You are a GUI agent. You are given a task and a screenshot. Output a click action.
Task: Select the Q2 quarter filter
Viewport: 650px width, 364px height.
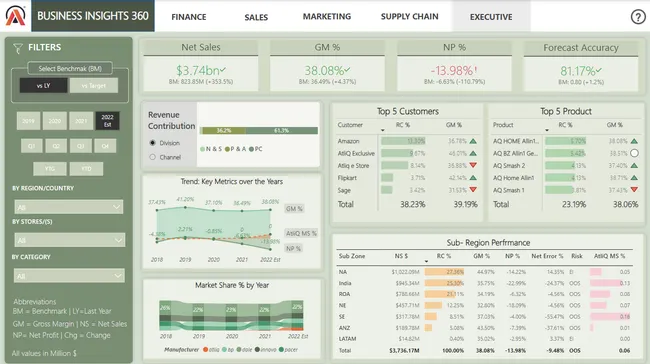click(56, 146)
